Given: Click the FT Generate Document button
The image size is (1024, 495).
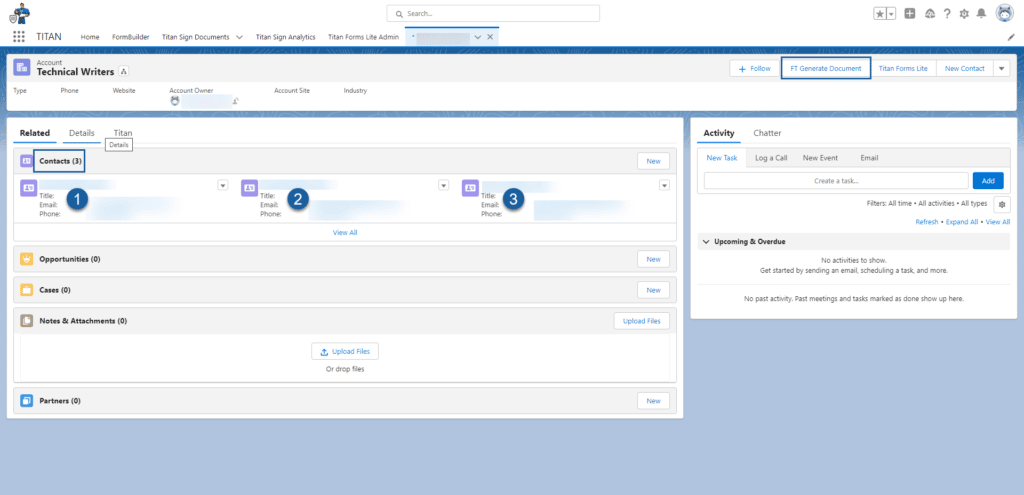Looking at the screenshot, I should click(x=825, y=68).
